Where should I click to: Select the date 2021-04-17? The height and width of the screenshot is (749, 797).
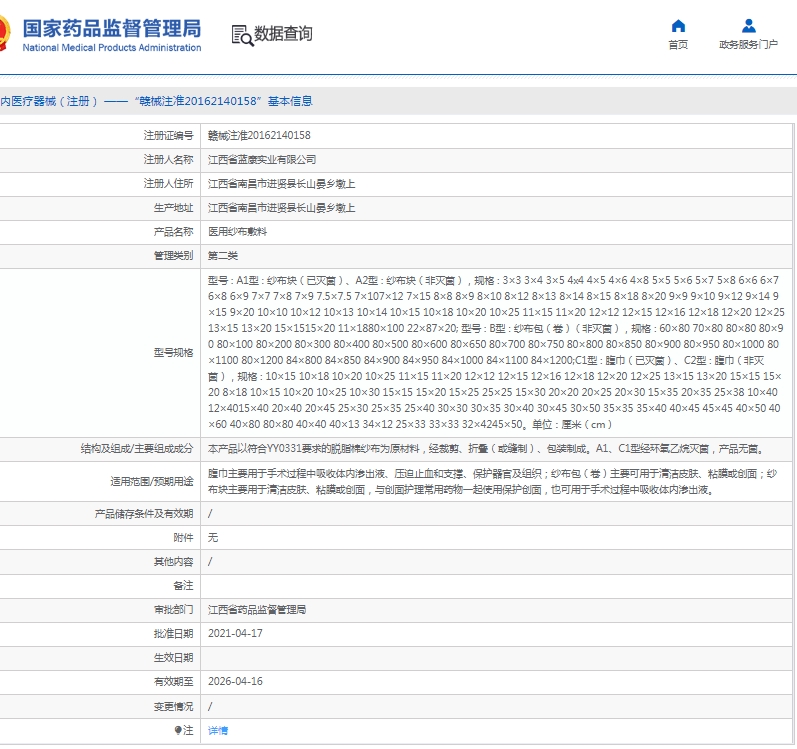click(235, 634)
